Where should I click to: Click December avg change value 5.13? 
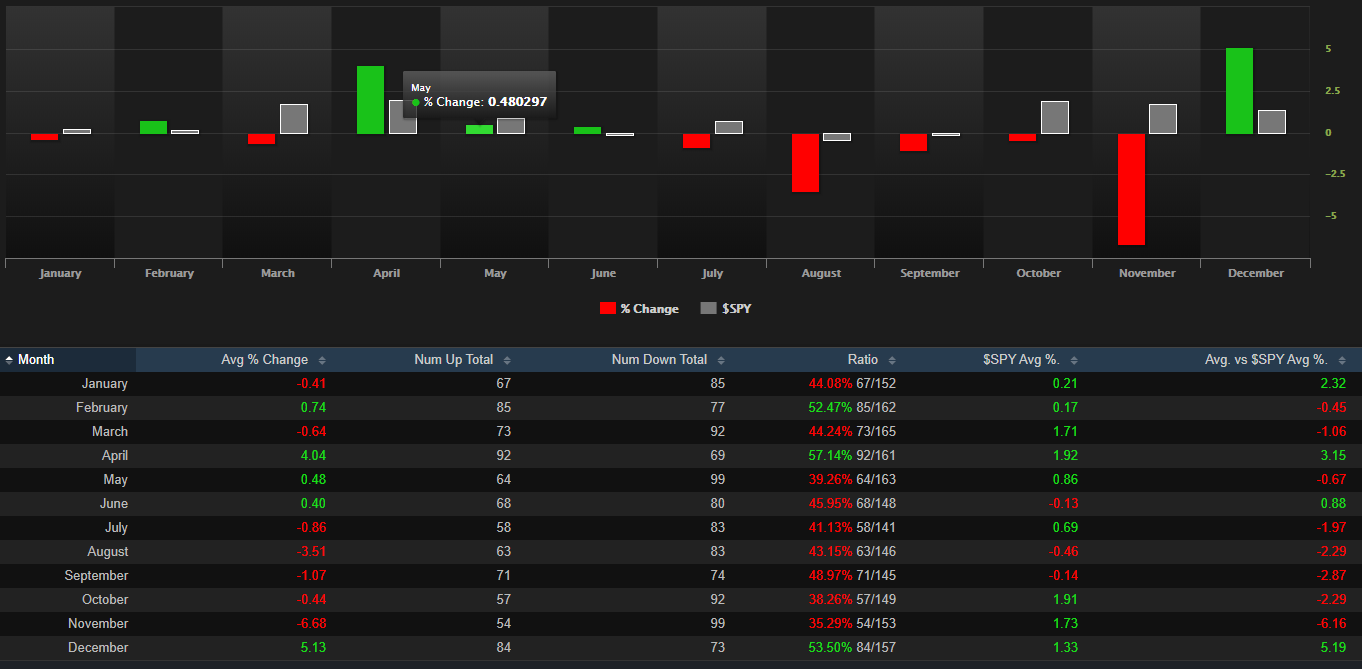(x=313, y=648)
